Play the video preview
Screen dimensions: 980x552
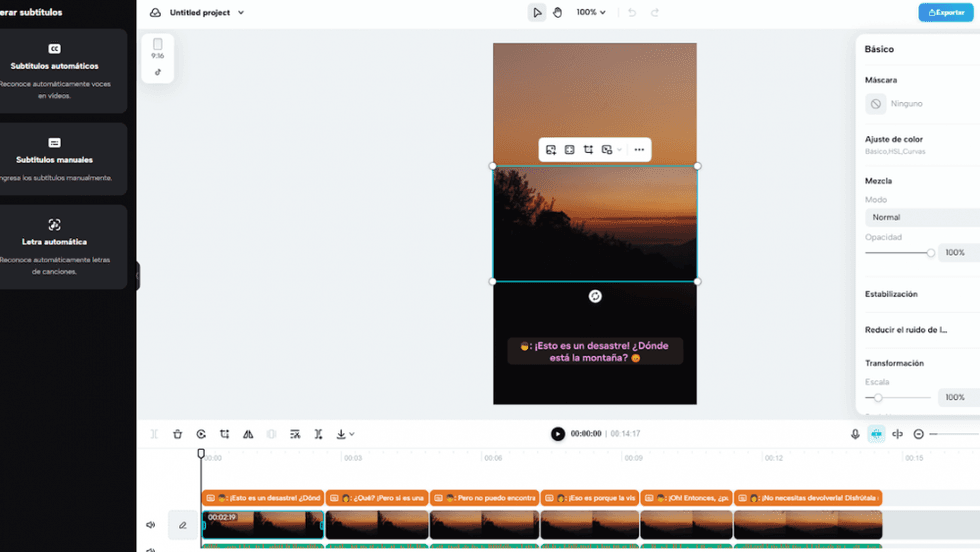click(x=558, y=434)
